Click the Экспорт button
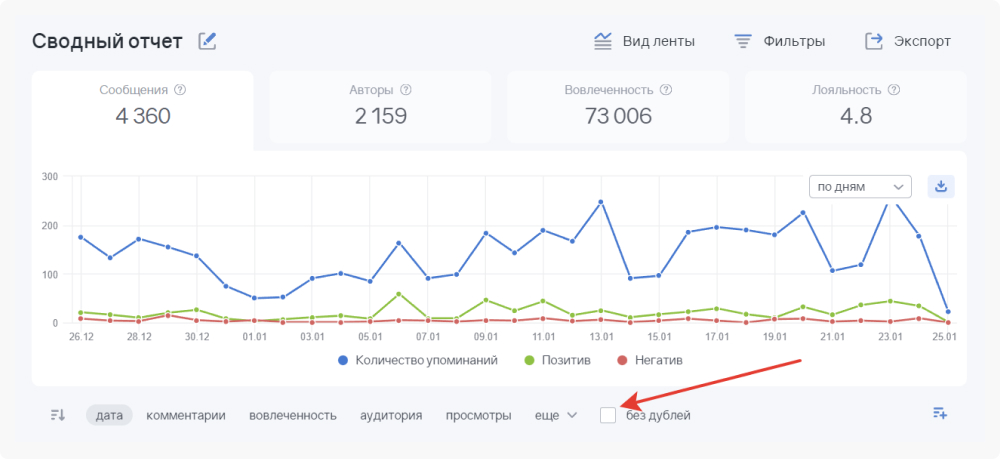 pos(908,41)
